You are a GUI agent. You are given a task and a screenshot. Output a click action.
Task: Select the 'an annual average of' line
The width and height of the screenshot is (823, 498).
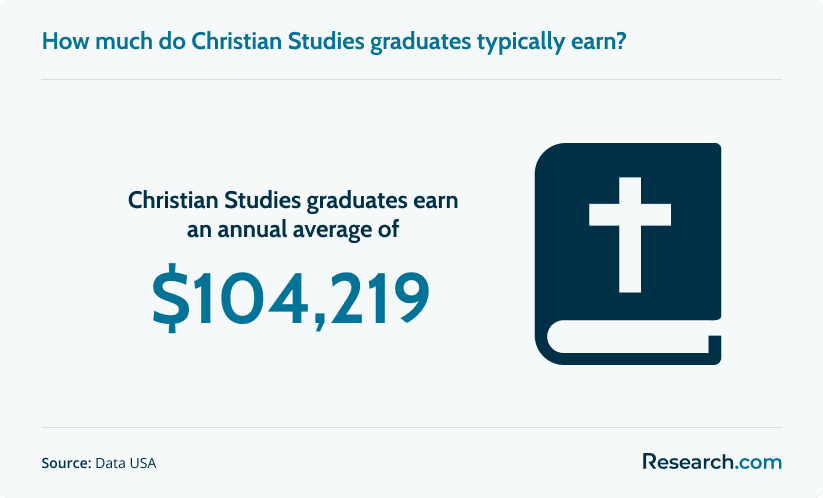tap(293, 229)
